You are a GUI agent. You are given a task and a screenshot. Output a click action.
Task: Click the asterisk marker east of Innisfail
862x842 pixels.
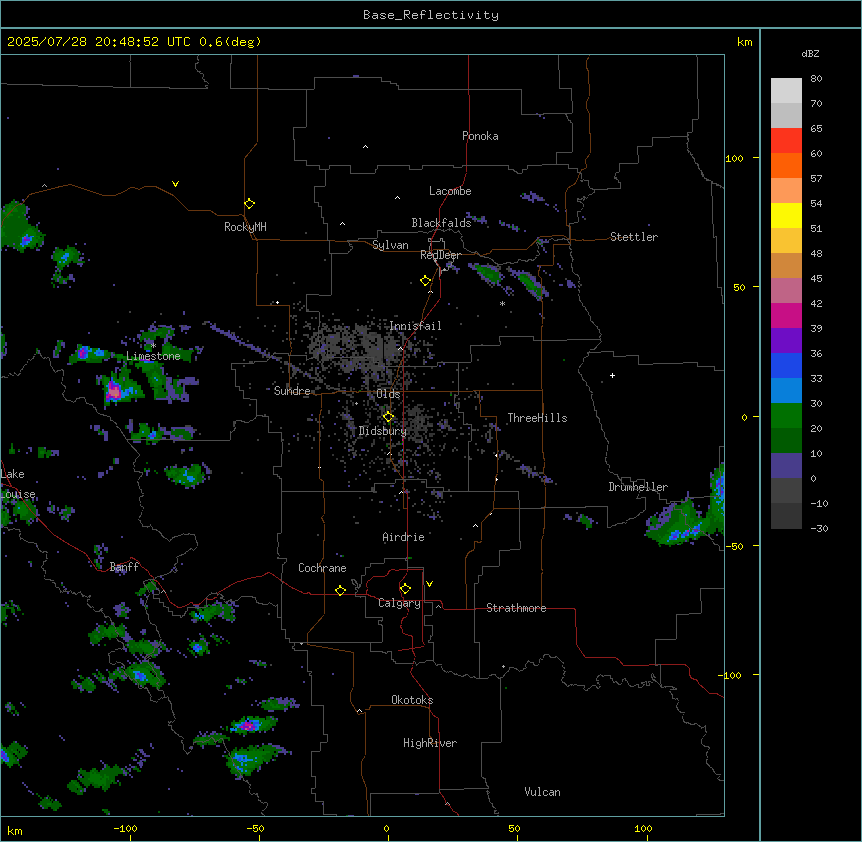point(502,304)
